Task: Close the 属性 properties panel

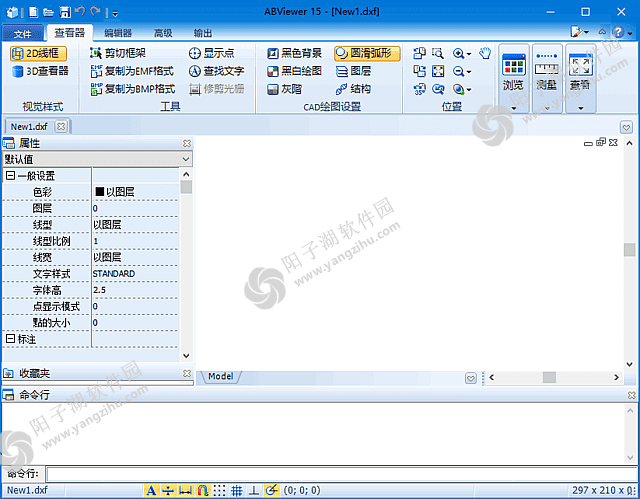Action: (x=187, y=143)
